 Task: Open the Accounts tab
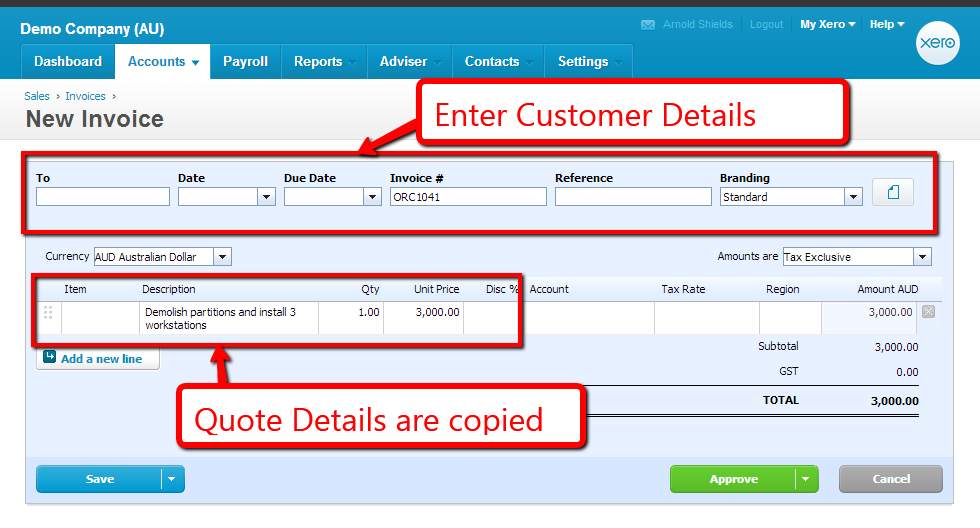click(x=162, y=61)
